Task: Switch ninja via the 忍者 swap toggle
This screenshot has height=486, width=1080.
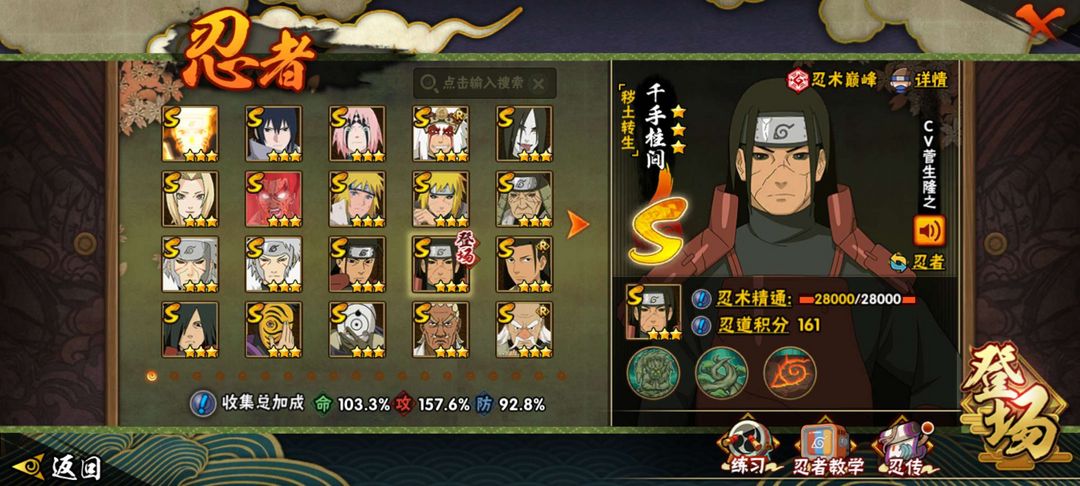Action: [917, 262]
